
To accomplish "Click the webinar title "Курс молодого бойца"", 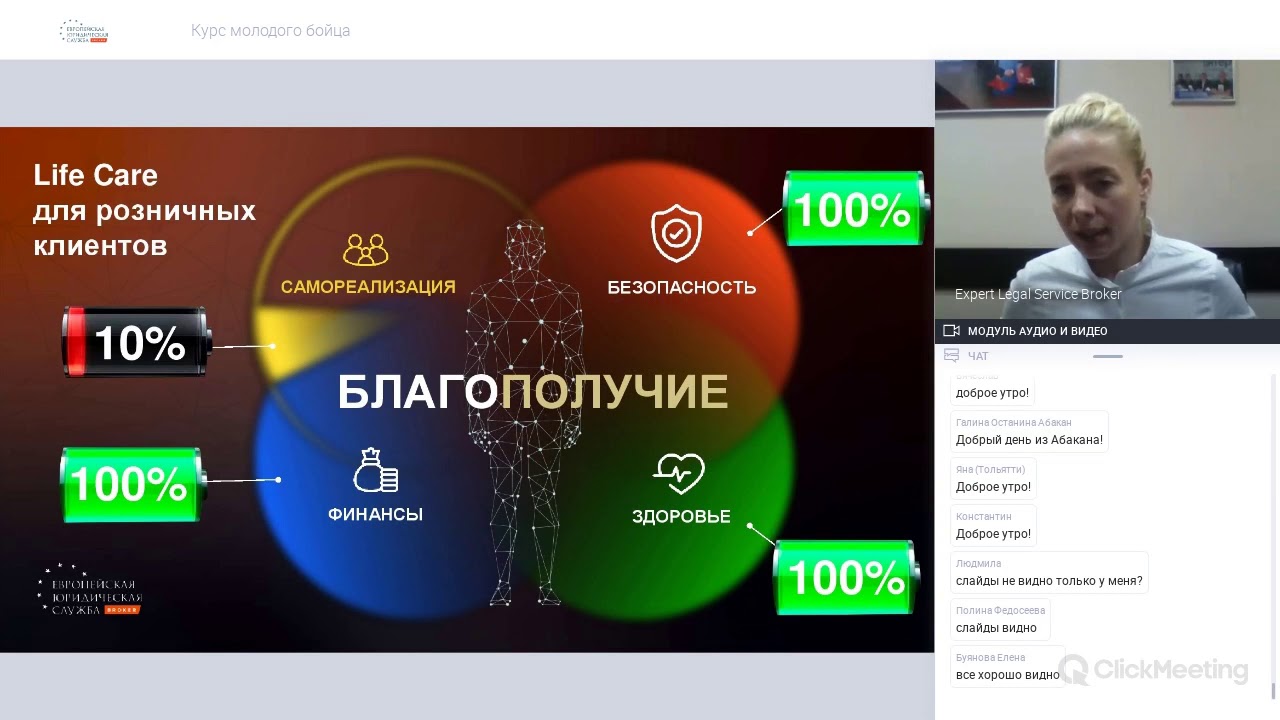I will pos(270,31).
